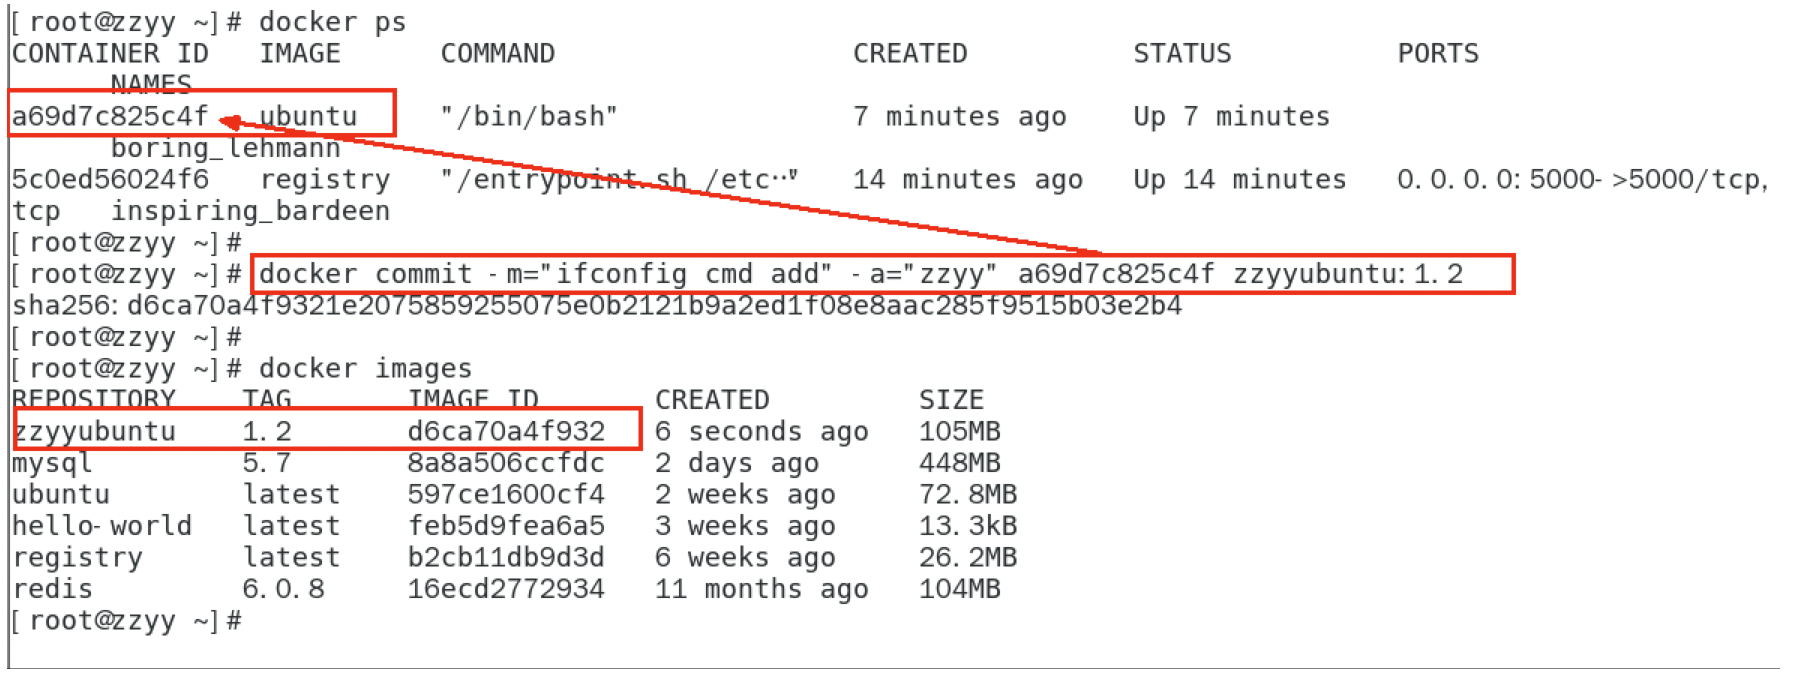This screenshot has height=676, width=1814.
Task: Click the container name inspiring_bardeen
Action: [250, 212]
